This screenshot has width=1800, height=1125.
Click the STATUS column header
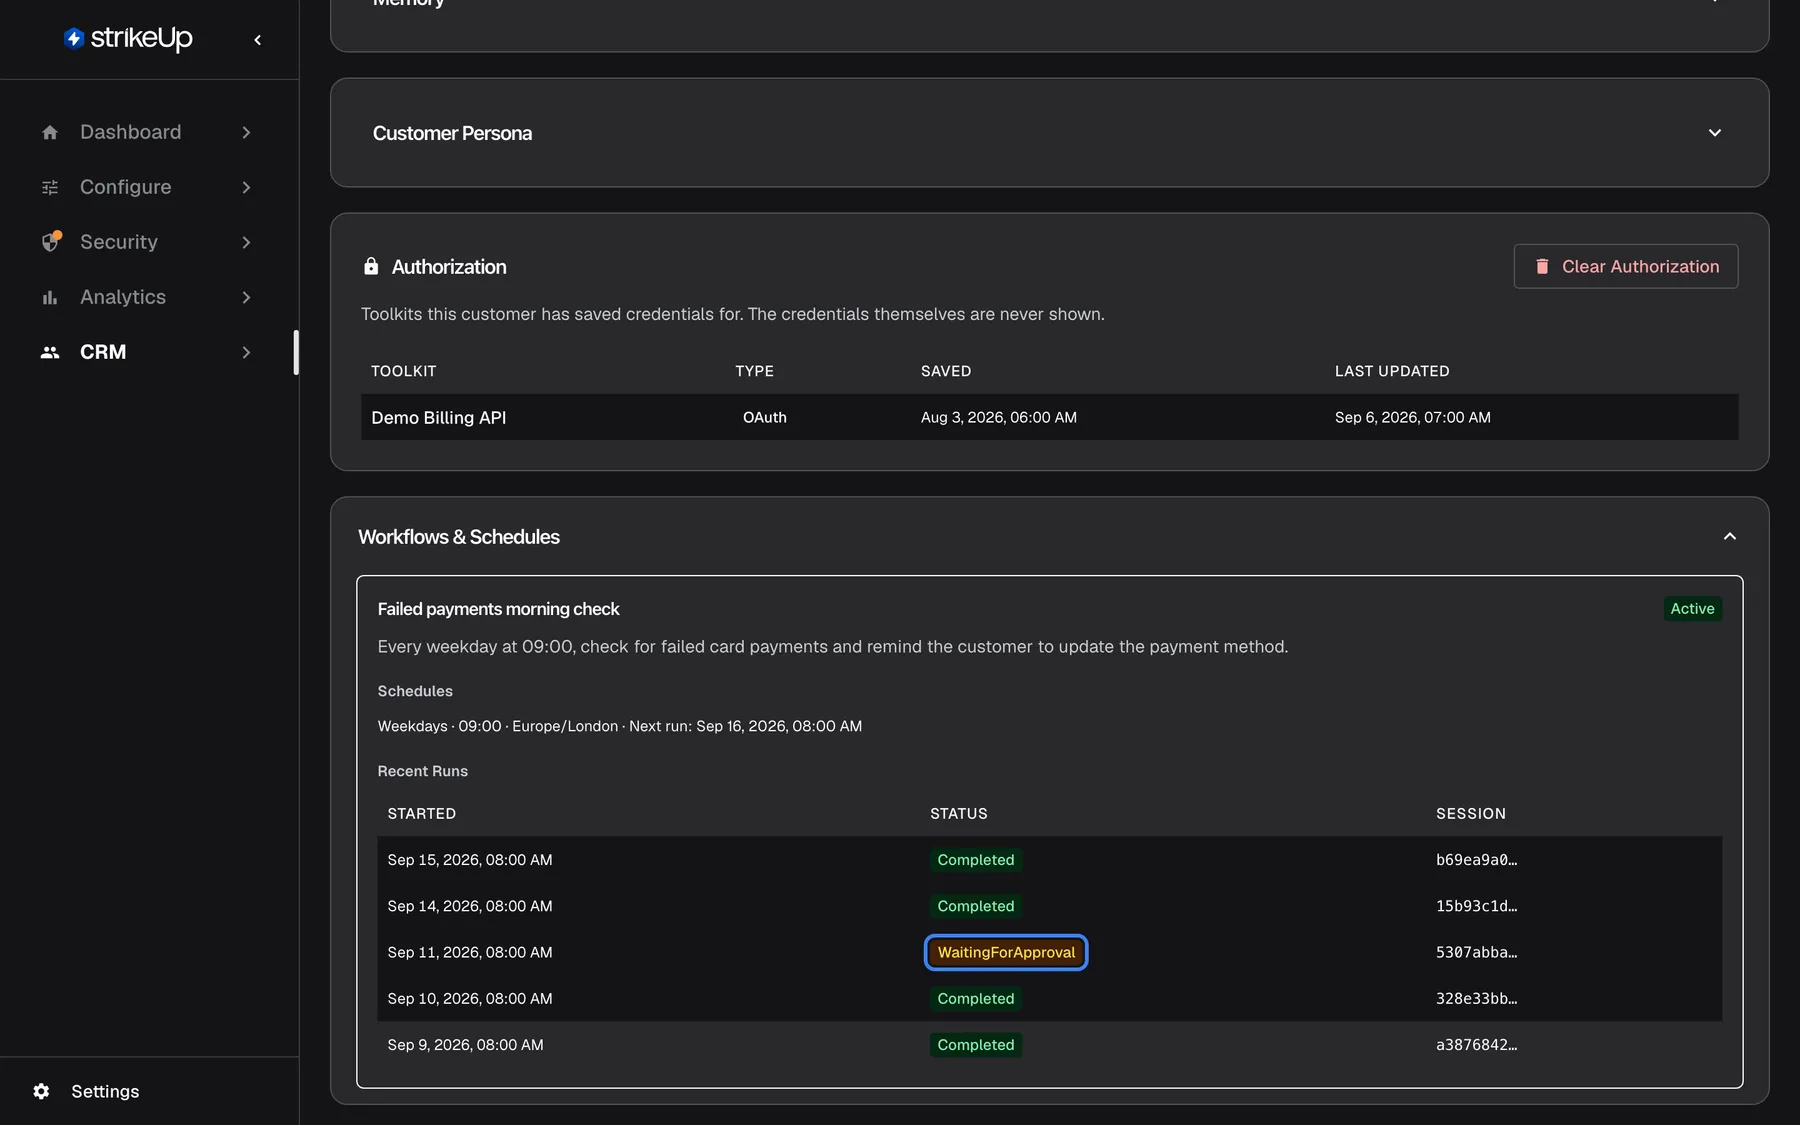(958, 814)
